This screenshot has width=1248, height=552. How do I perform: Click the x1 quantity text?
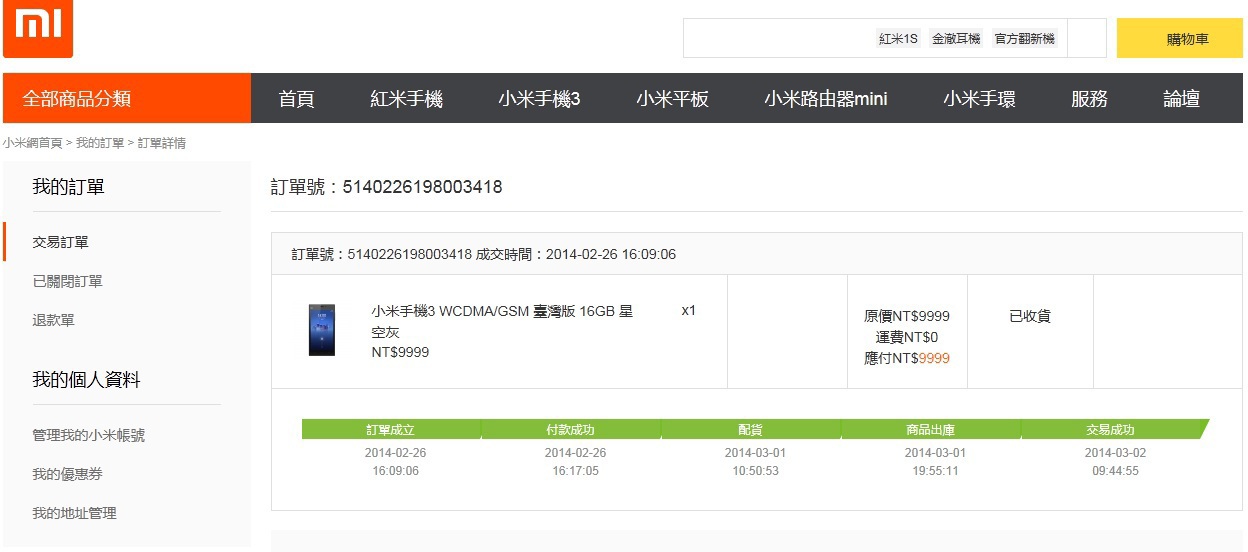point(688,310)
